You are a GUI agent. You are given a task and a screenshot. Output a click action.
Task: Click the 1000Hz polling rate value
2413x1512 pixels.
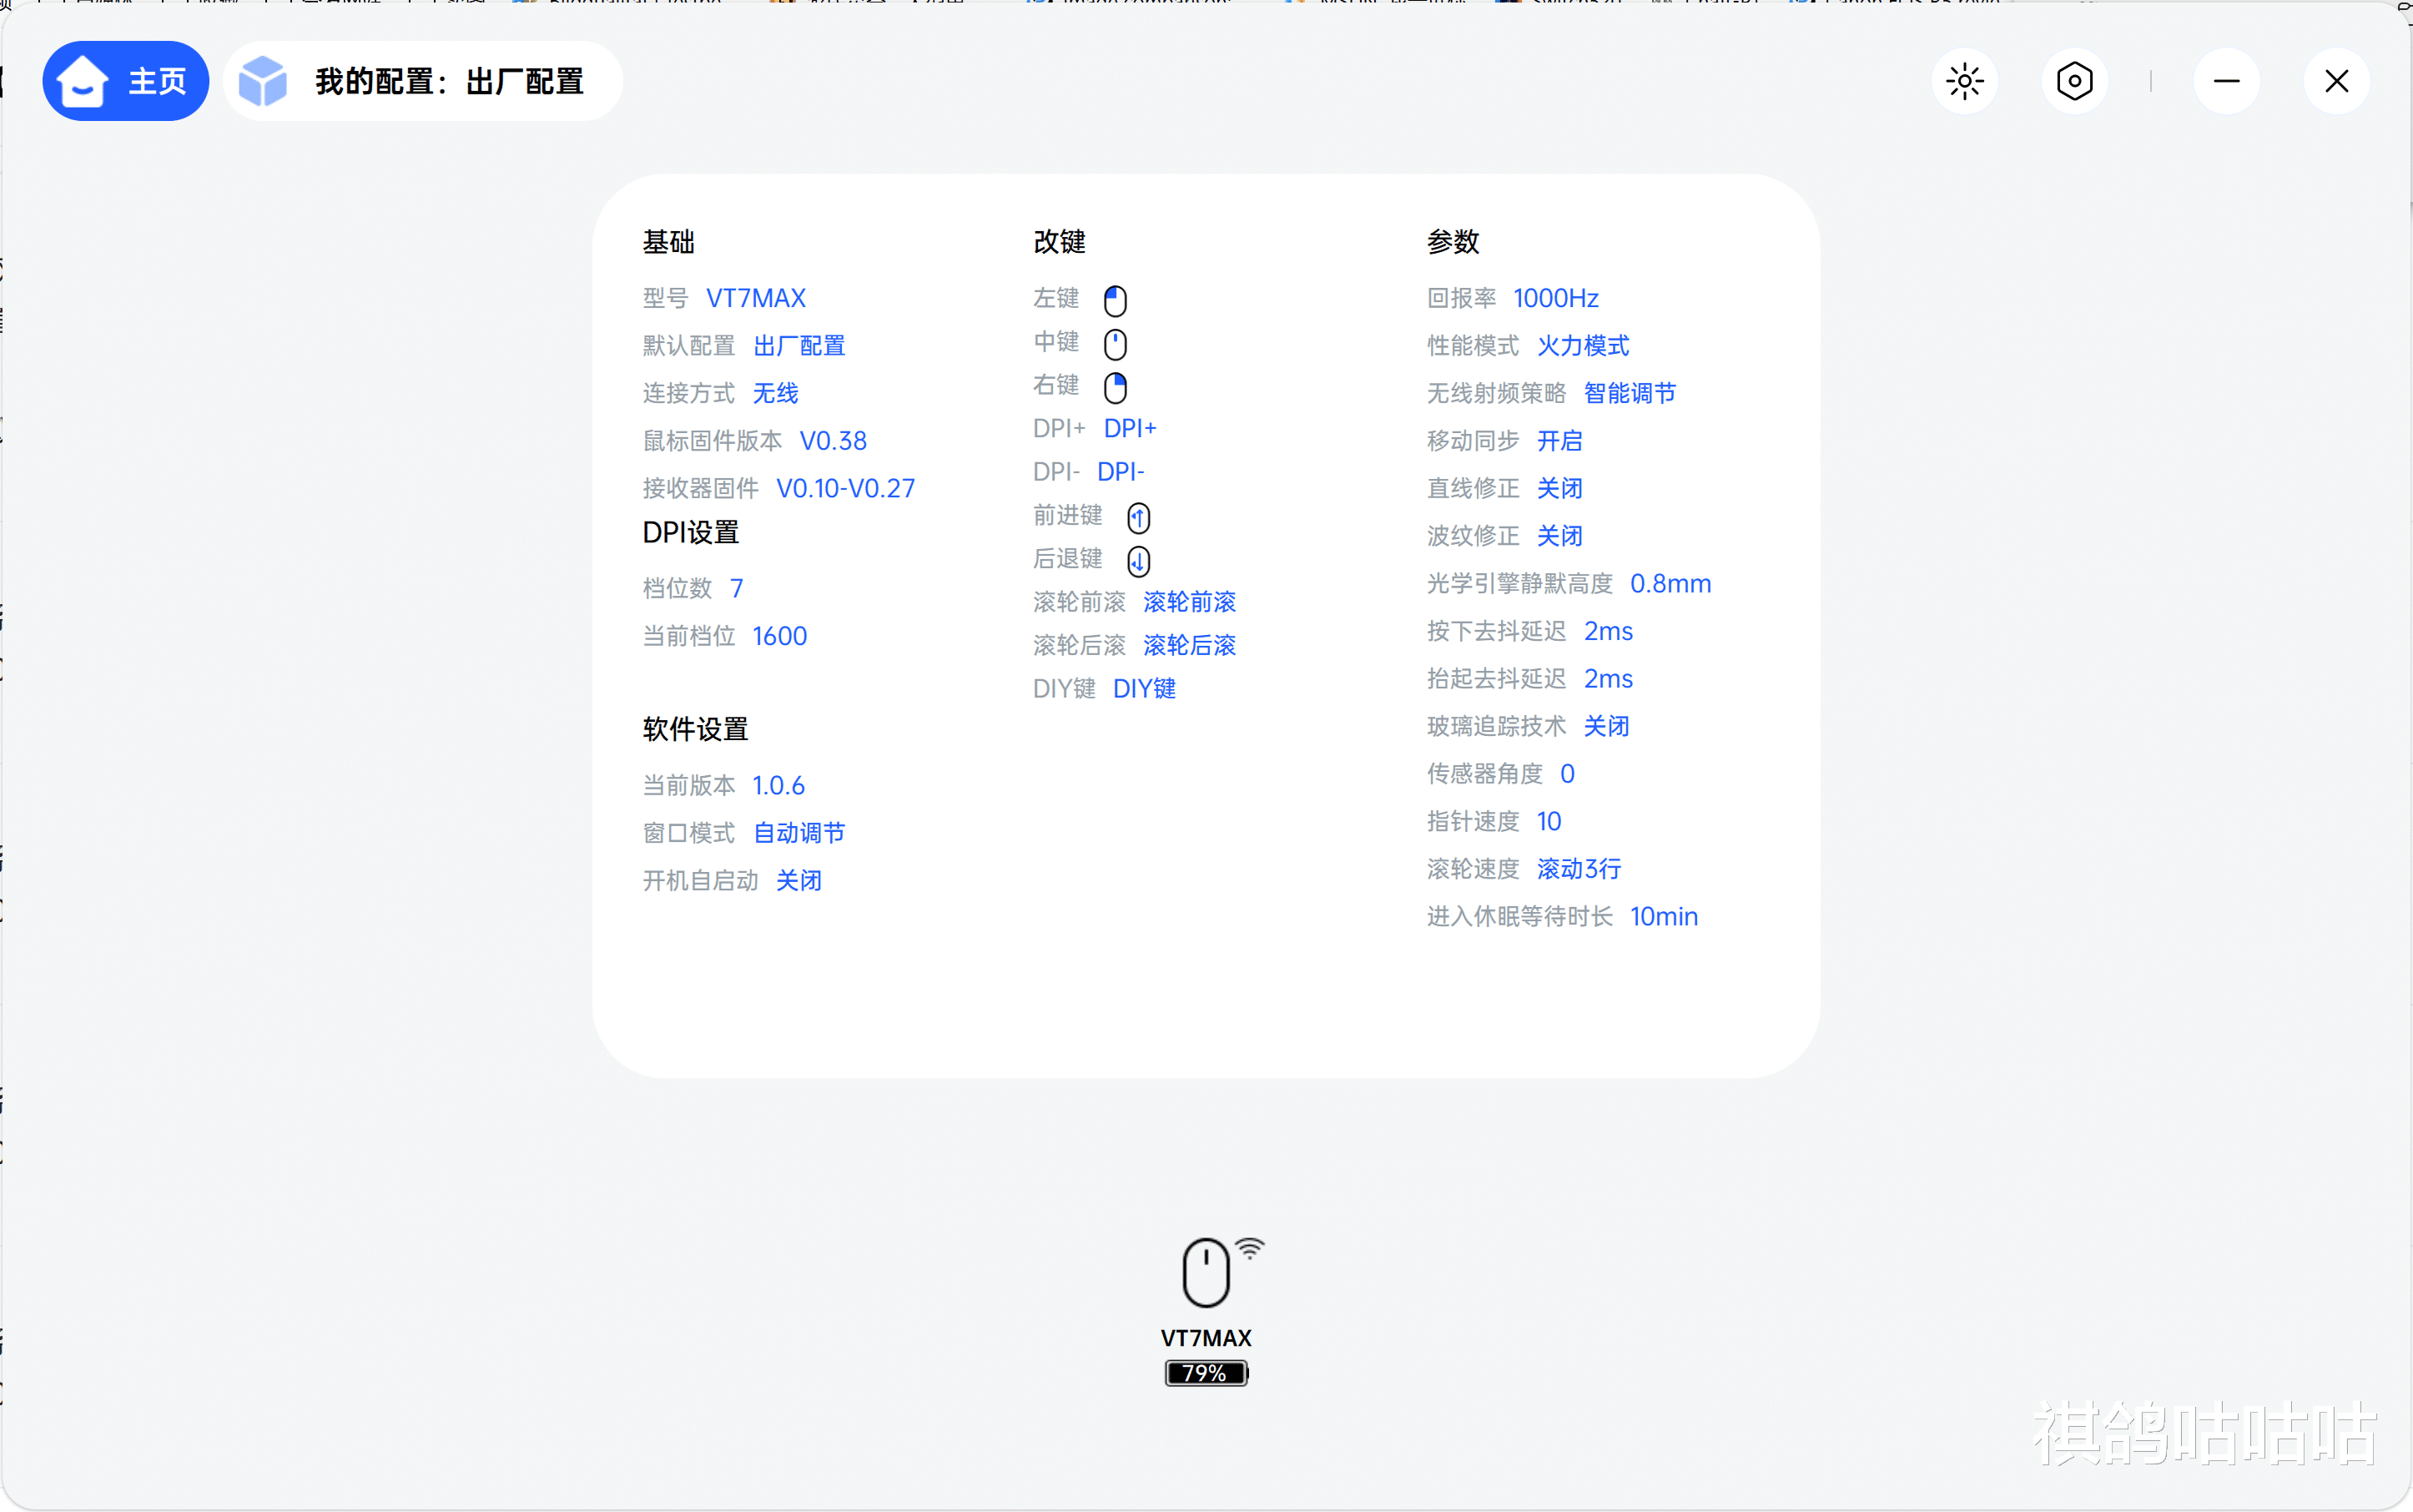(1555, 298)
